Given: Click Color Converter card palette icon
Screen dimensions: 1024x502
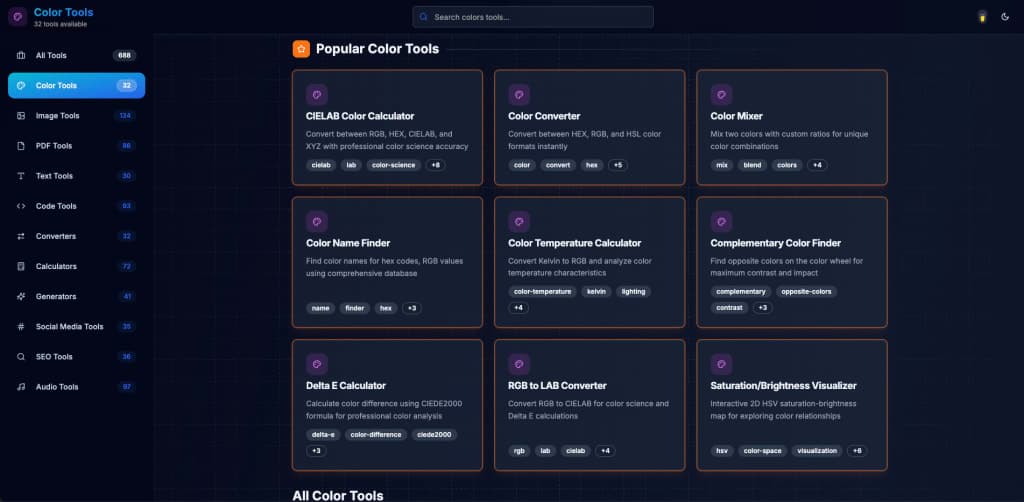Looking at the screenshot, I should coord(519,95).
